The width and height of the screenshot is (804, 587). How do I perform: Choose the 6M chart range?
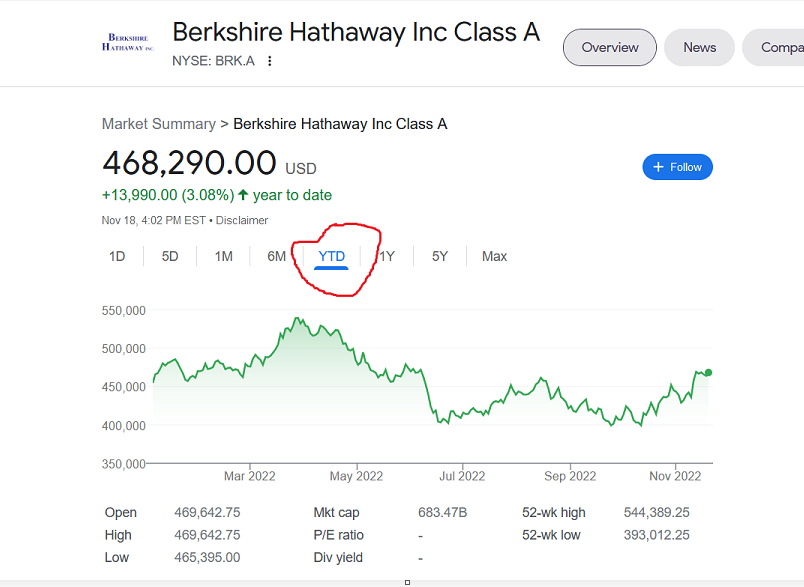[x=277, y=256]
